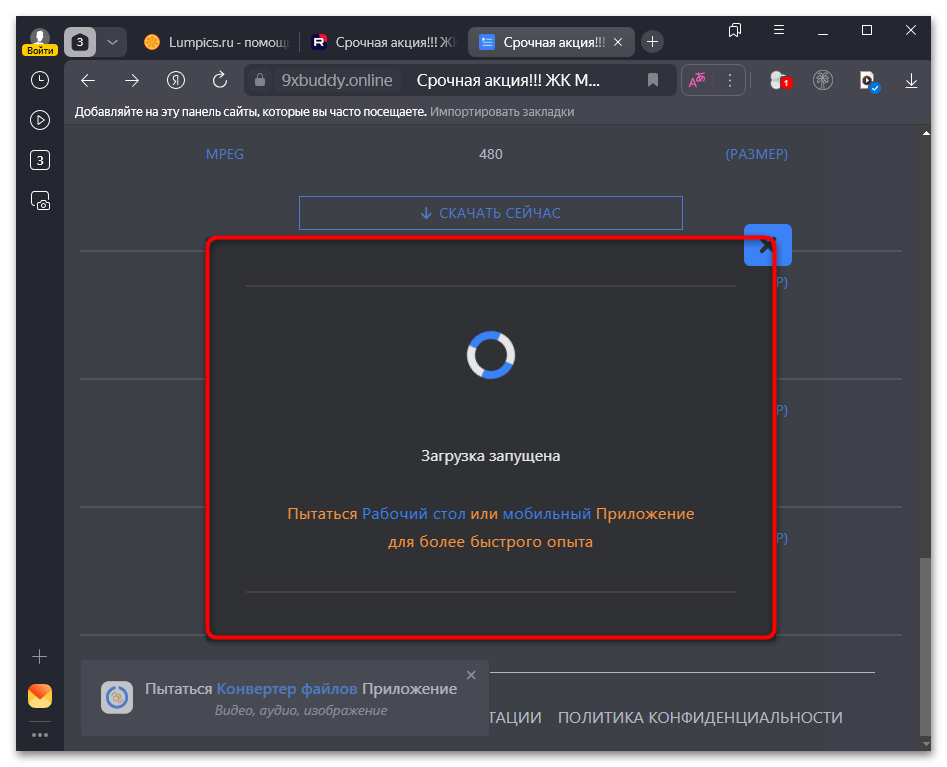
Task: Open Yandex home via the Я icon
Action: (176, 80)
